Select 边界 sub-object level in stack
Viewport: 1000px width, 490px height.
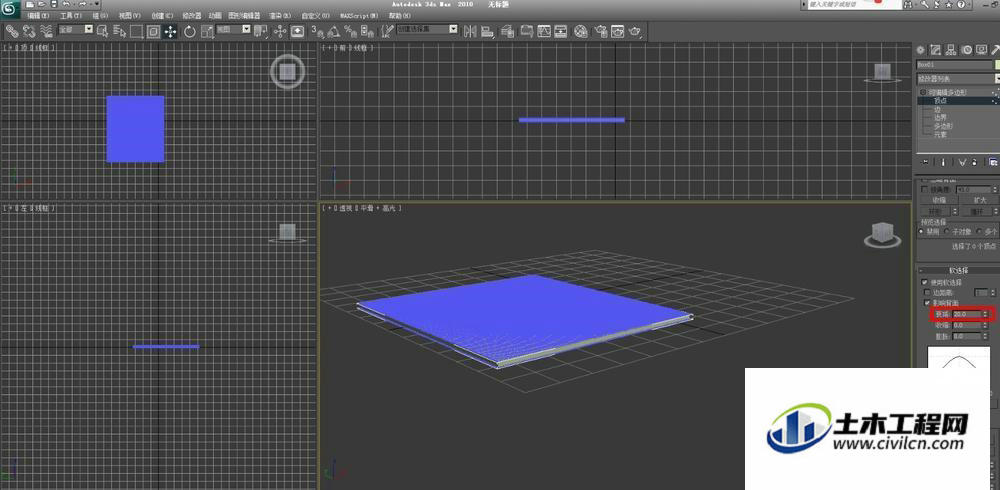click(x=940, y=117)
